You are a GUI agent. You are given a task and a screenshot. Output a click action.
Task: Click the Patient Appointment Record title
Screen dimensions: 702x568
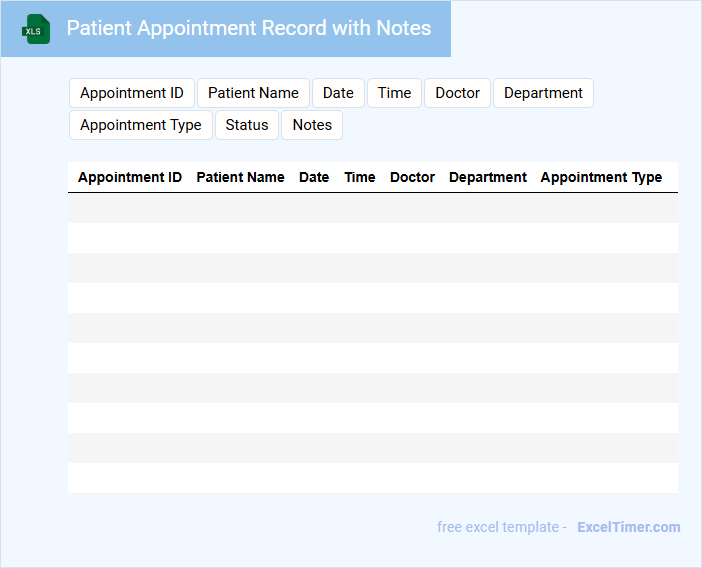coord(249,28)
